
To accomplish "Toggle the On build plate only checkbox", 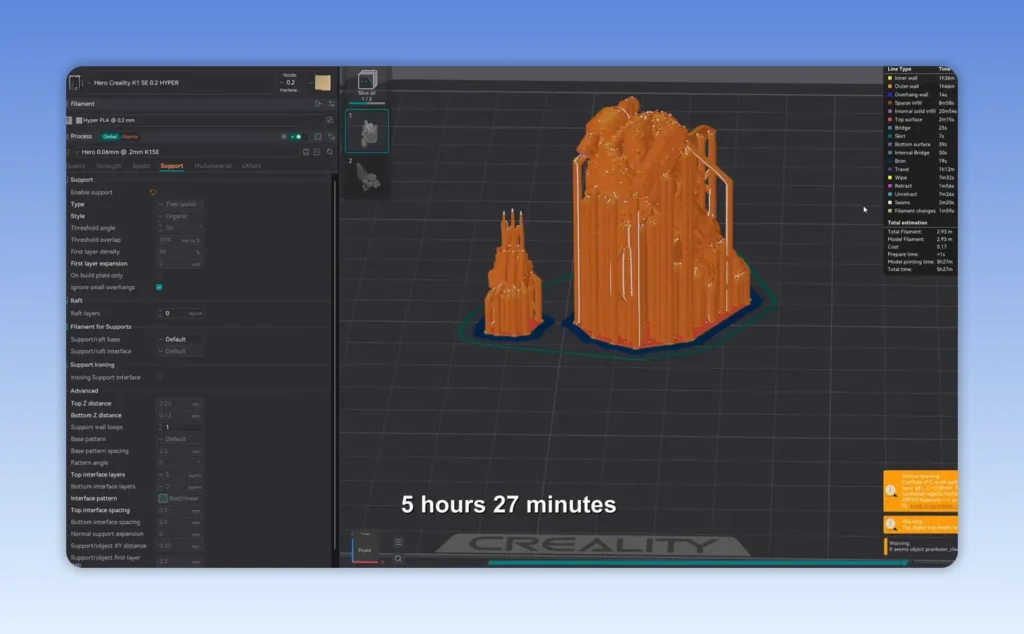I will [x=159, y=276].
